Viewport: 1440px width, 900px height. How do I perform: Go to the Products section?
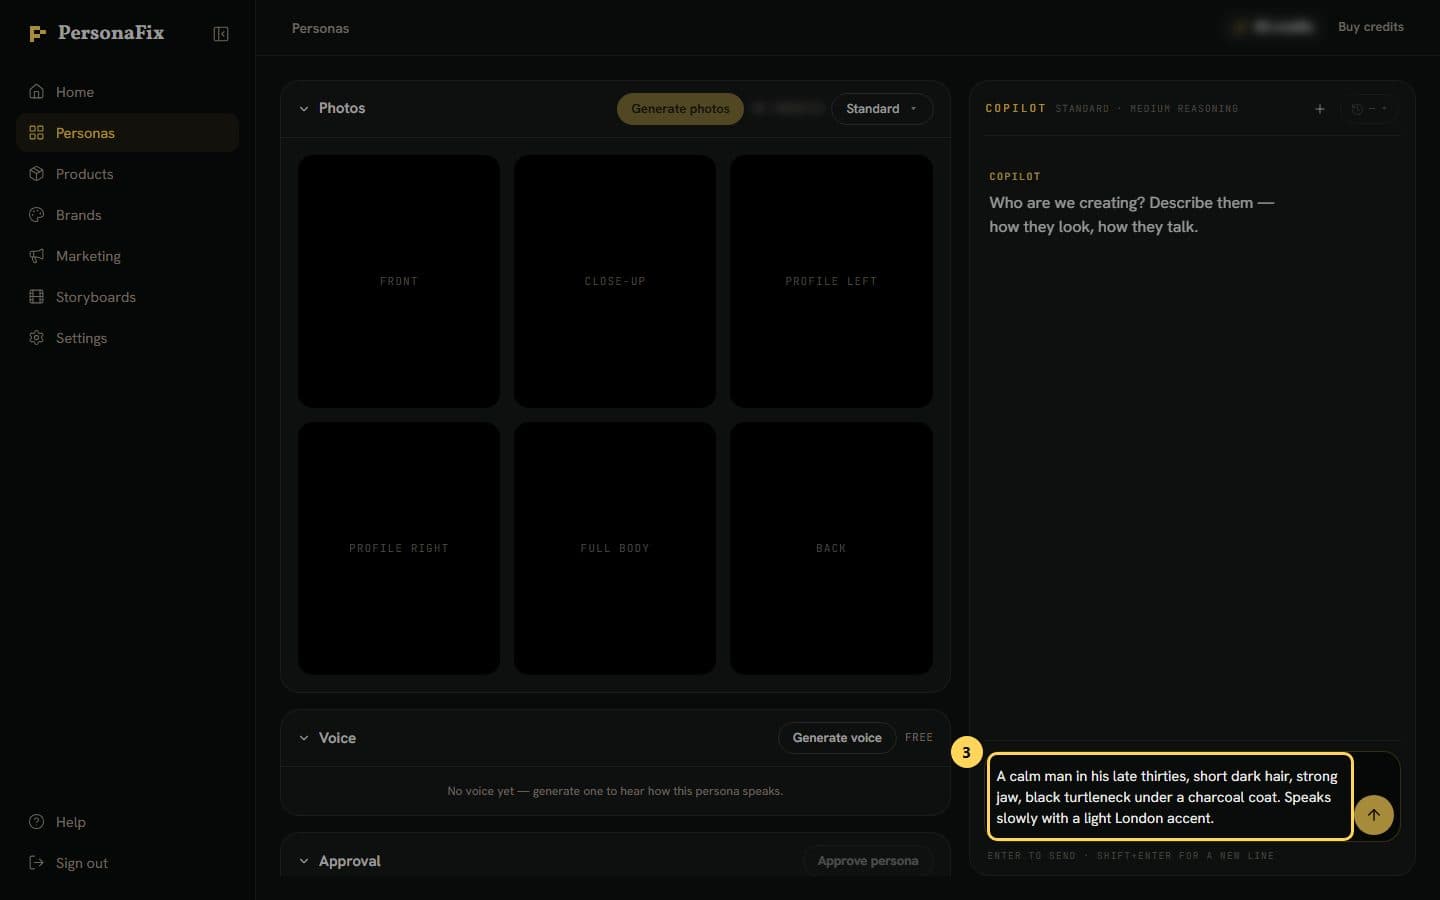point(127,174)
